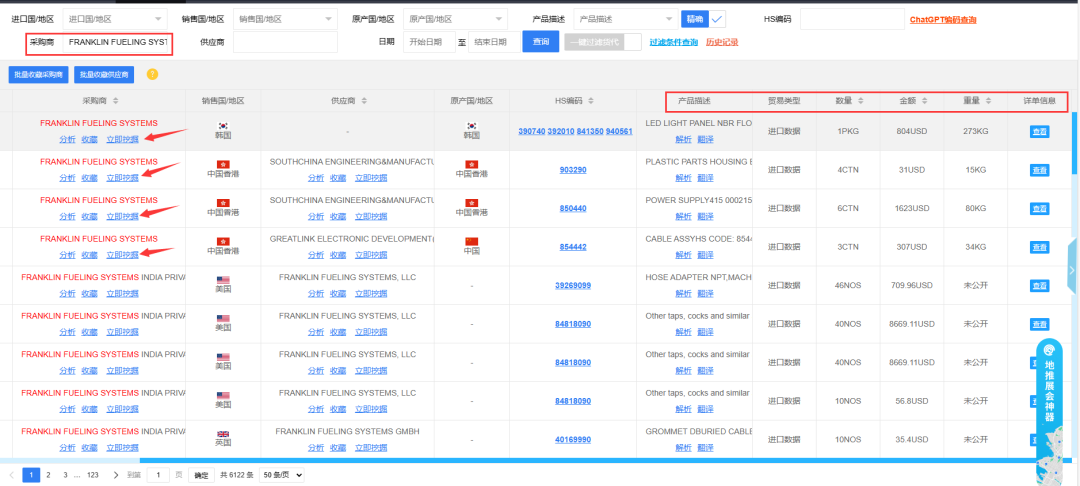
Task: Click the UK flag in the 英国 row
Action: tap(222, 434)
